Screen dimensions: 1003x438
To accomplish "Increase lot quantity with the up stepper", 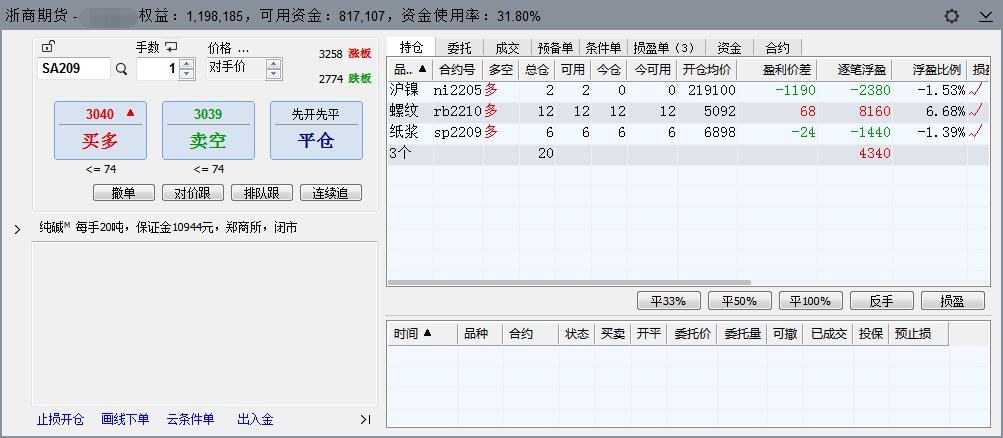I will [186, 64].
